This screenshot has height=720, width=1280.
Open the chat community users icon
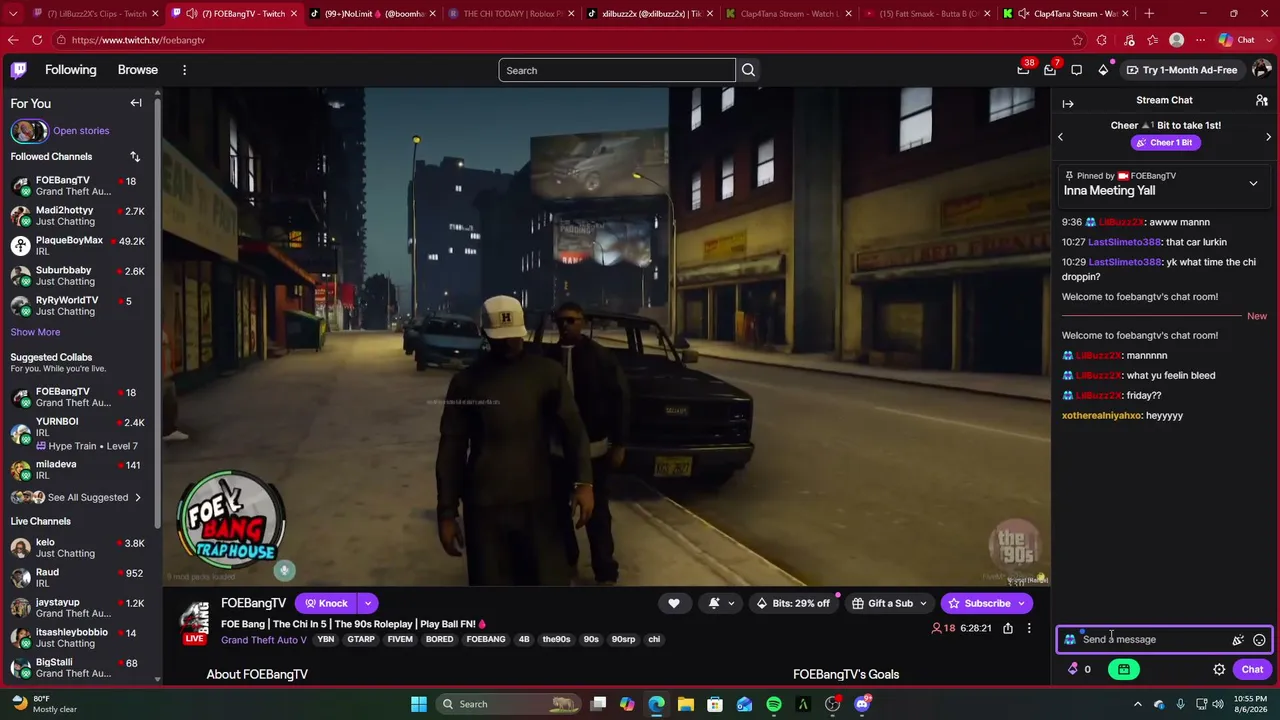pyautogui.click(x=1262, y=101)
